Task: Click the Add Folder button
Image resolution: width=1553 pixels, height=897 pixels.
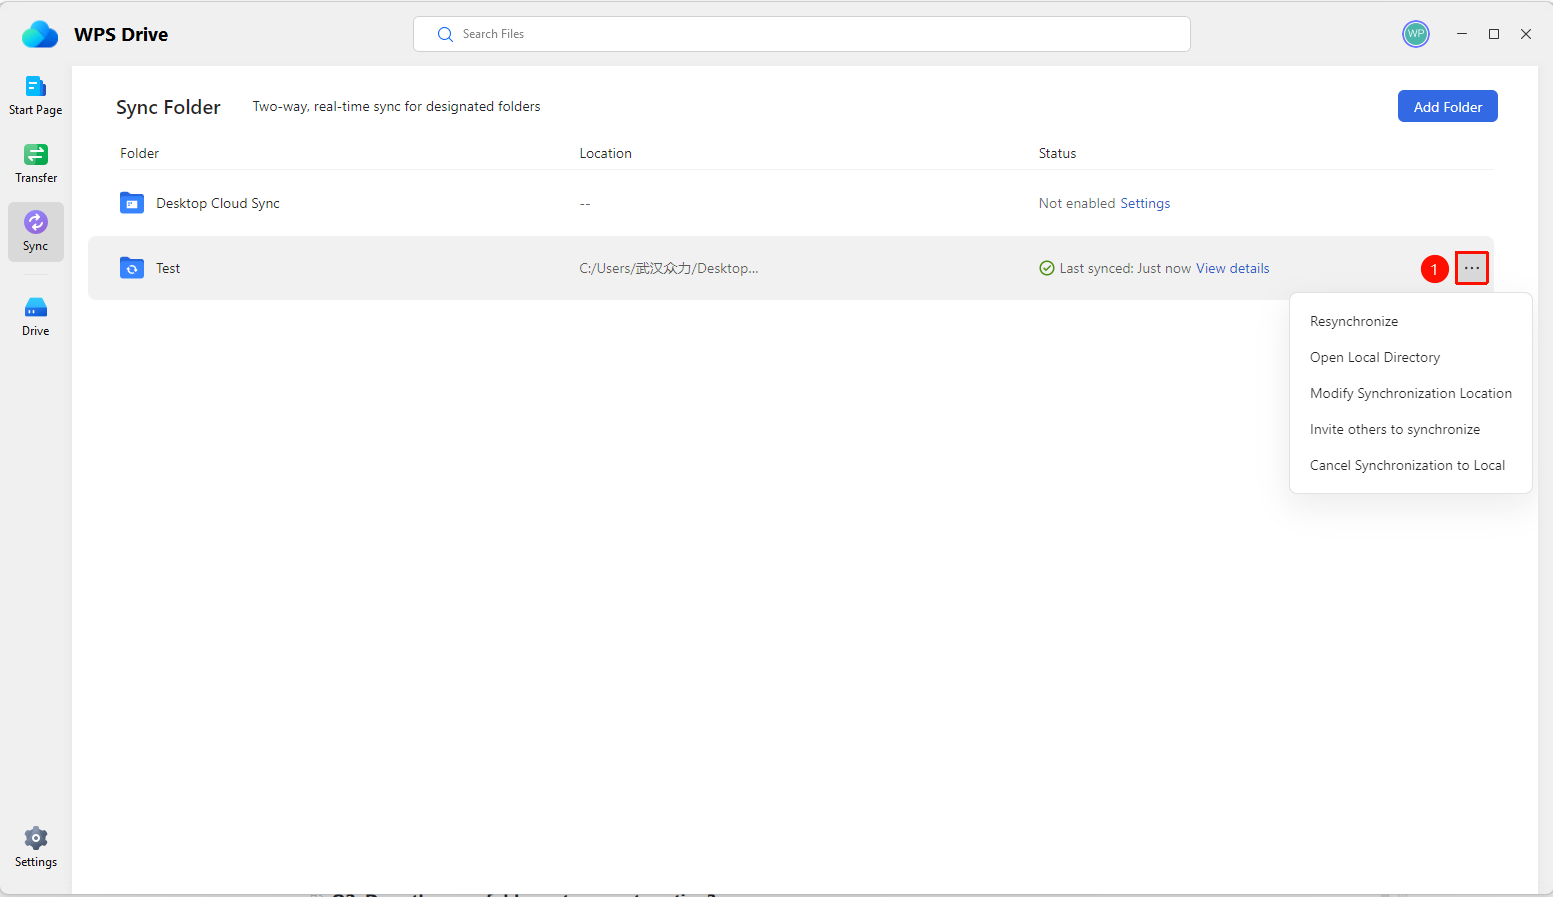Action: click(1448, 106)
